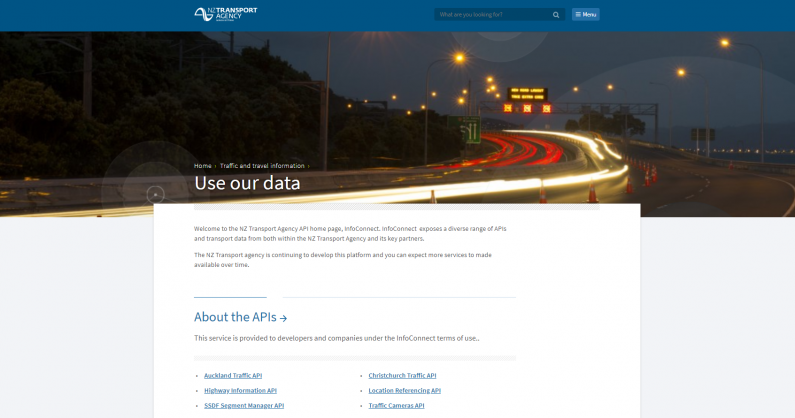Click the 'continuing to develop this platform' paragraph
This screenshot has height=418, width=795.
343,260
